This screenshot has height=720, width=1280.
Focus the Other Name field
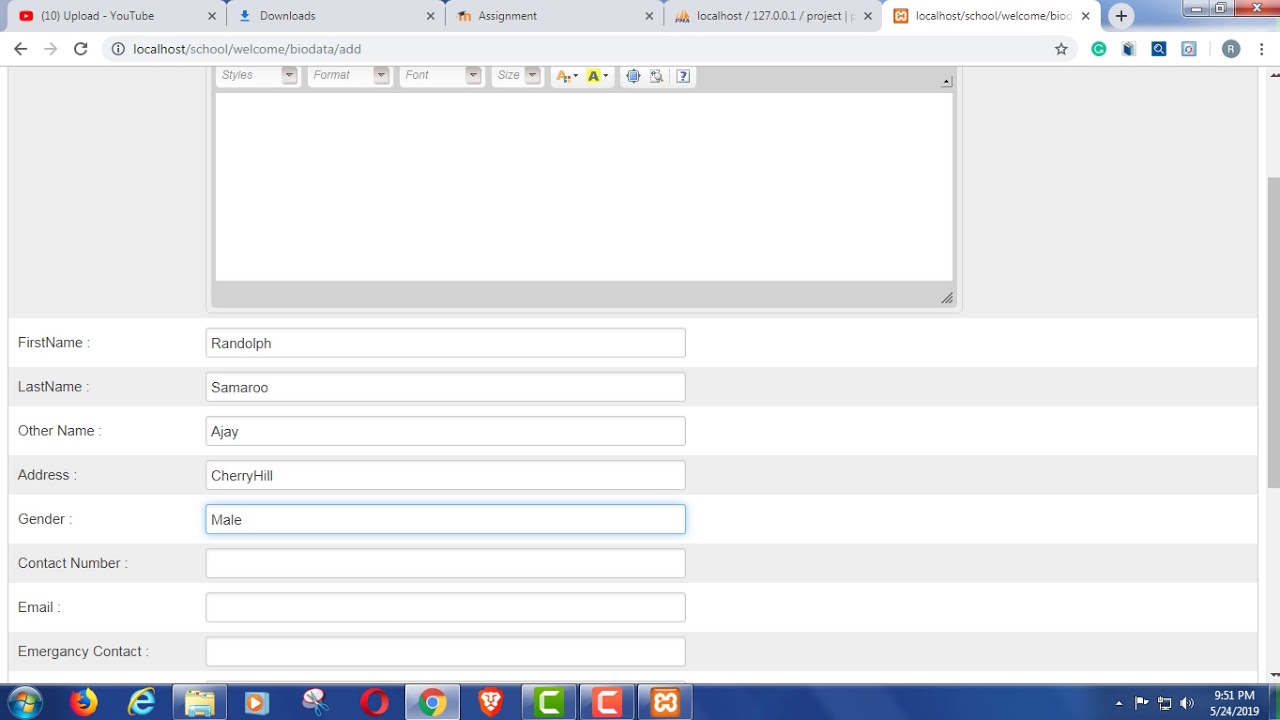point(446,431)
